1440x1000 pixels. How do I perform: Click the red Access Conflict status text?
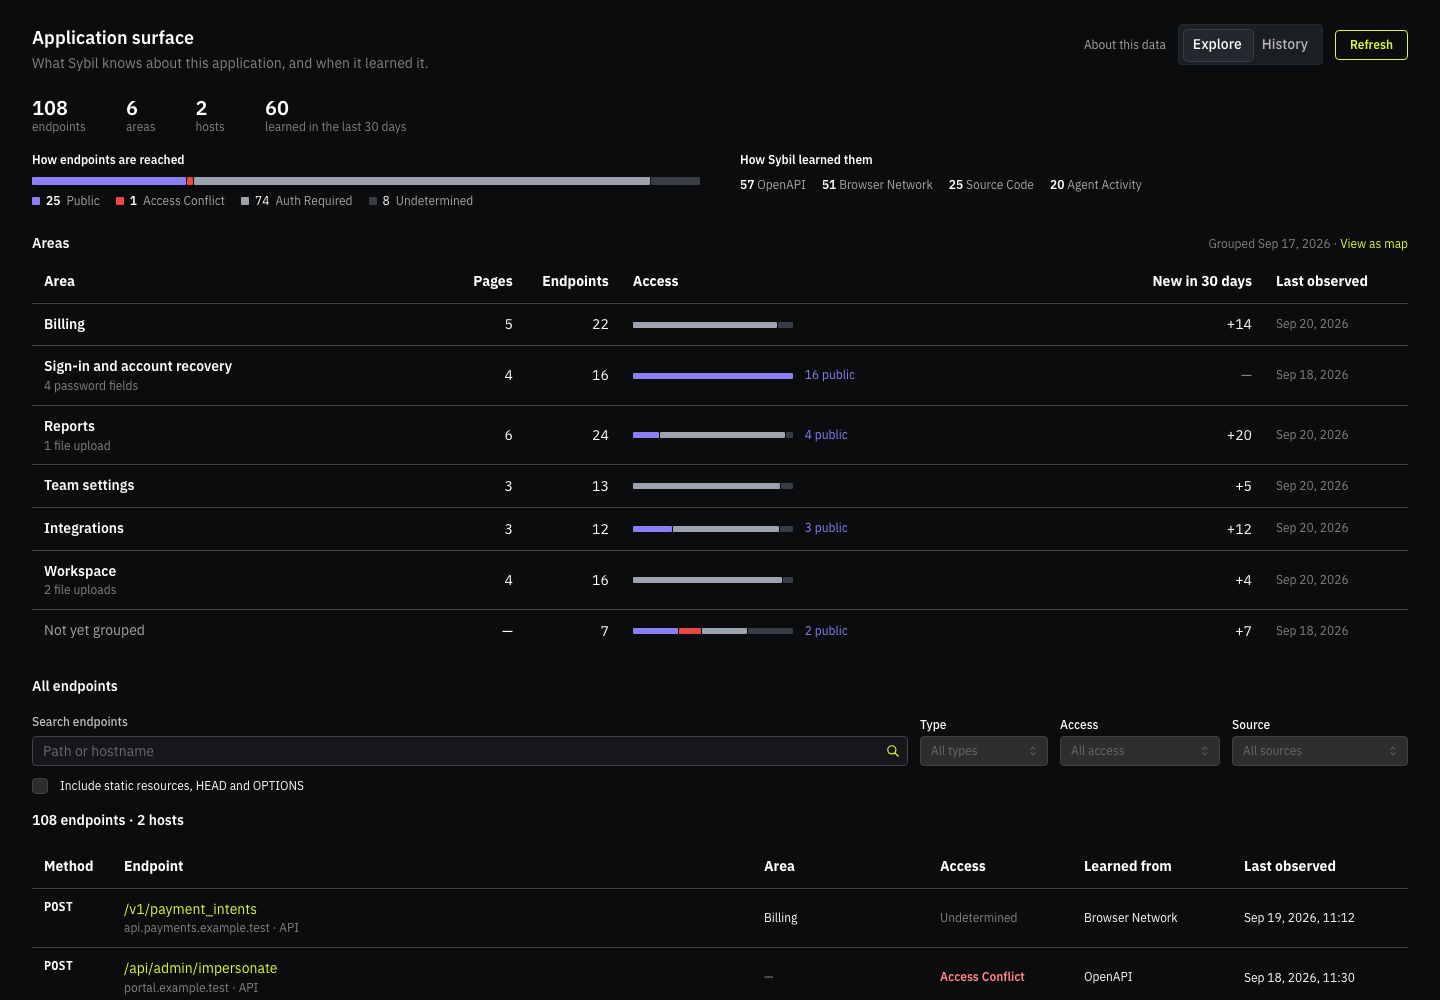click(x=982, y=977)
